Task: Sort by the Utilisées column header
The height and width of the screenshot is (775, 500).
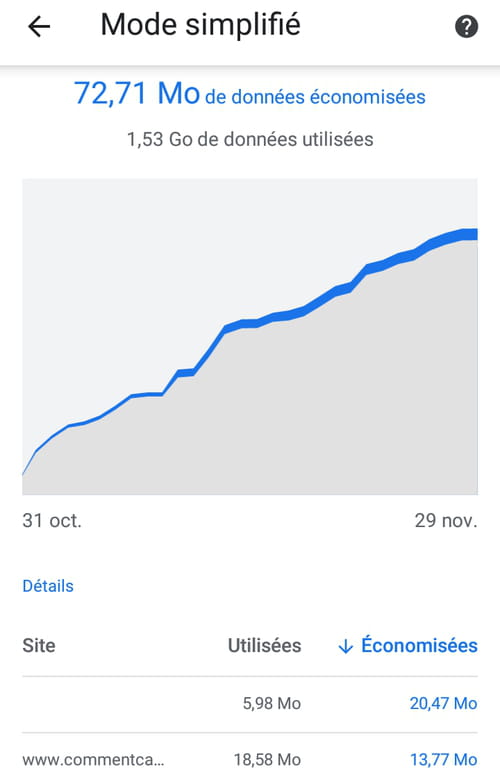Action: click(264, 646)
